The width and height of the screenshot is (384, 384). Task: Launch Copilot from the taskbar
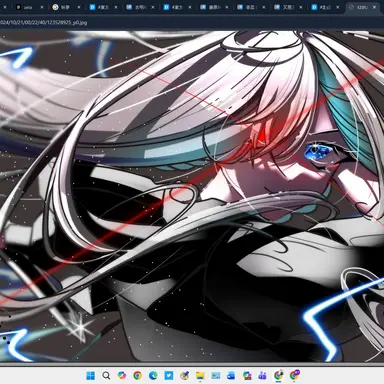coord(122,376)
